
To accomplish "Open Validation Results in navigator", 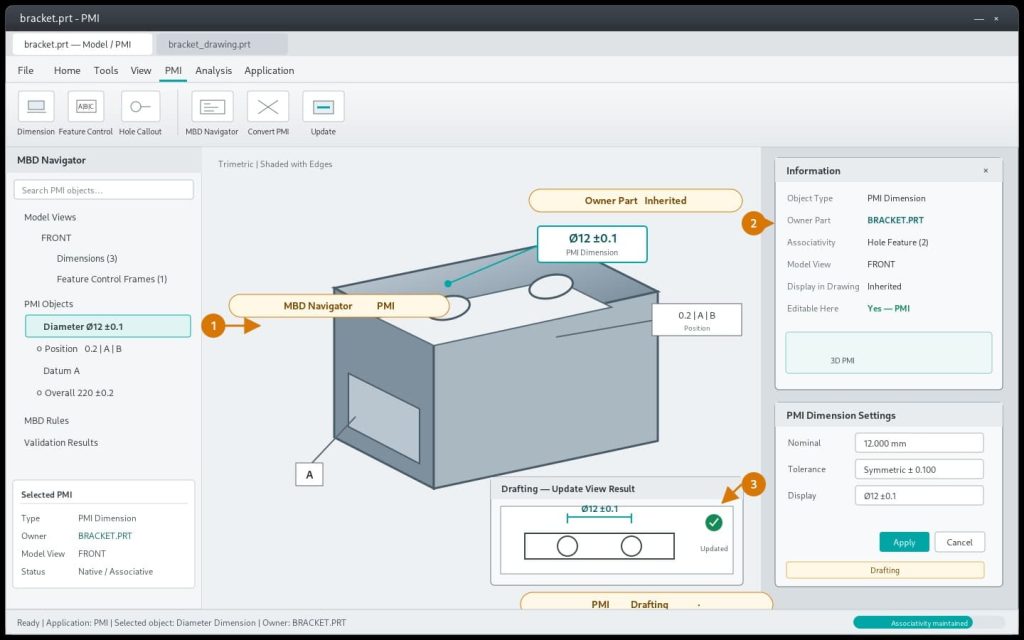I will [61, 442].
